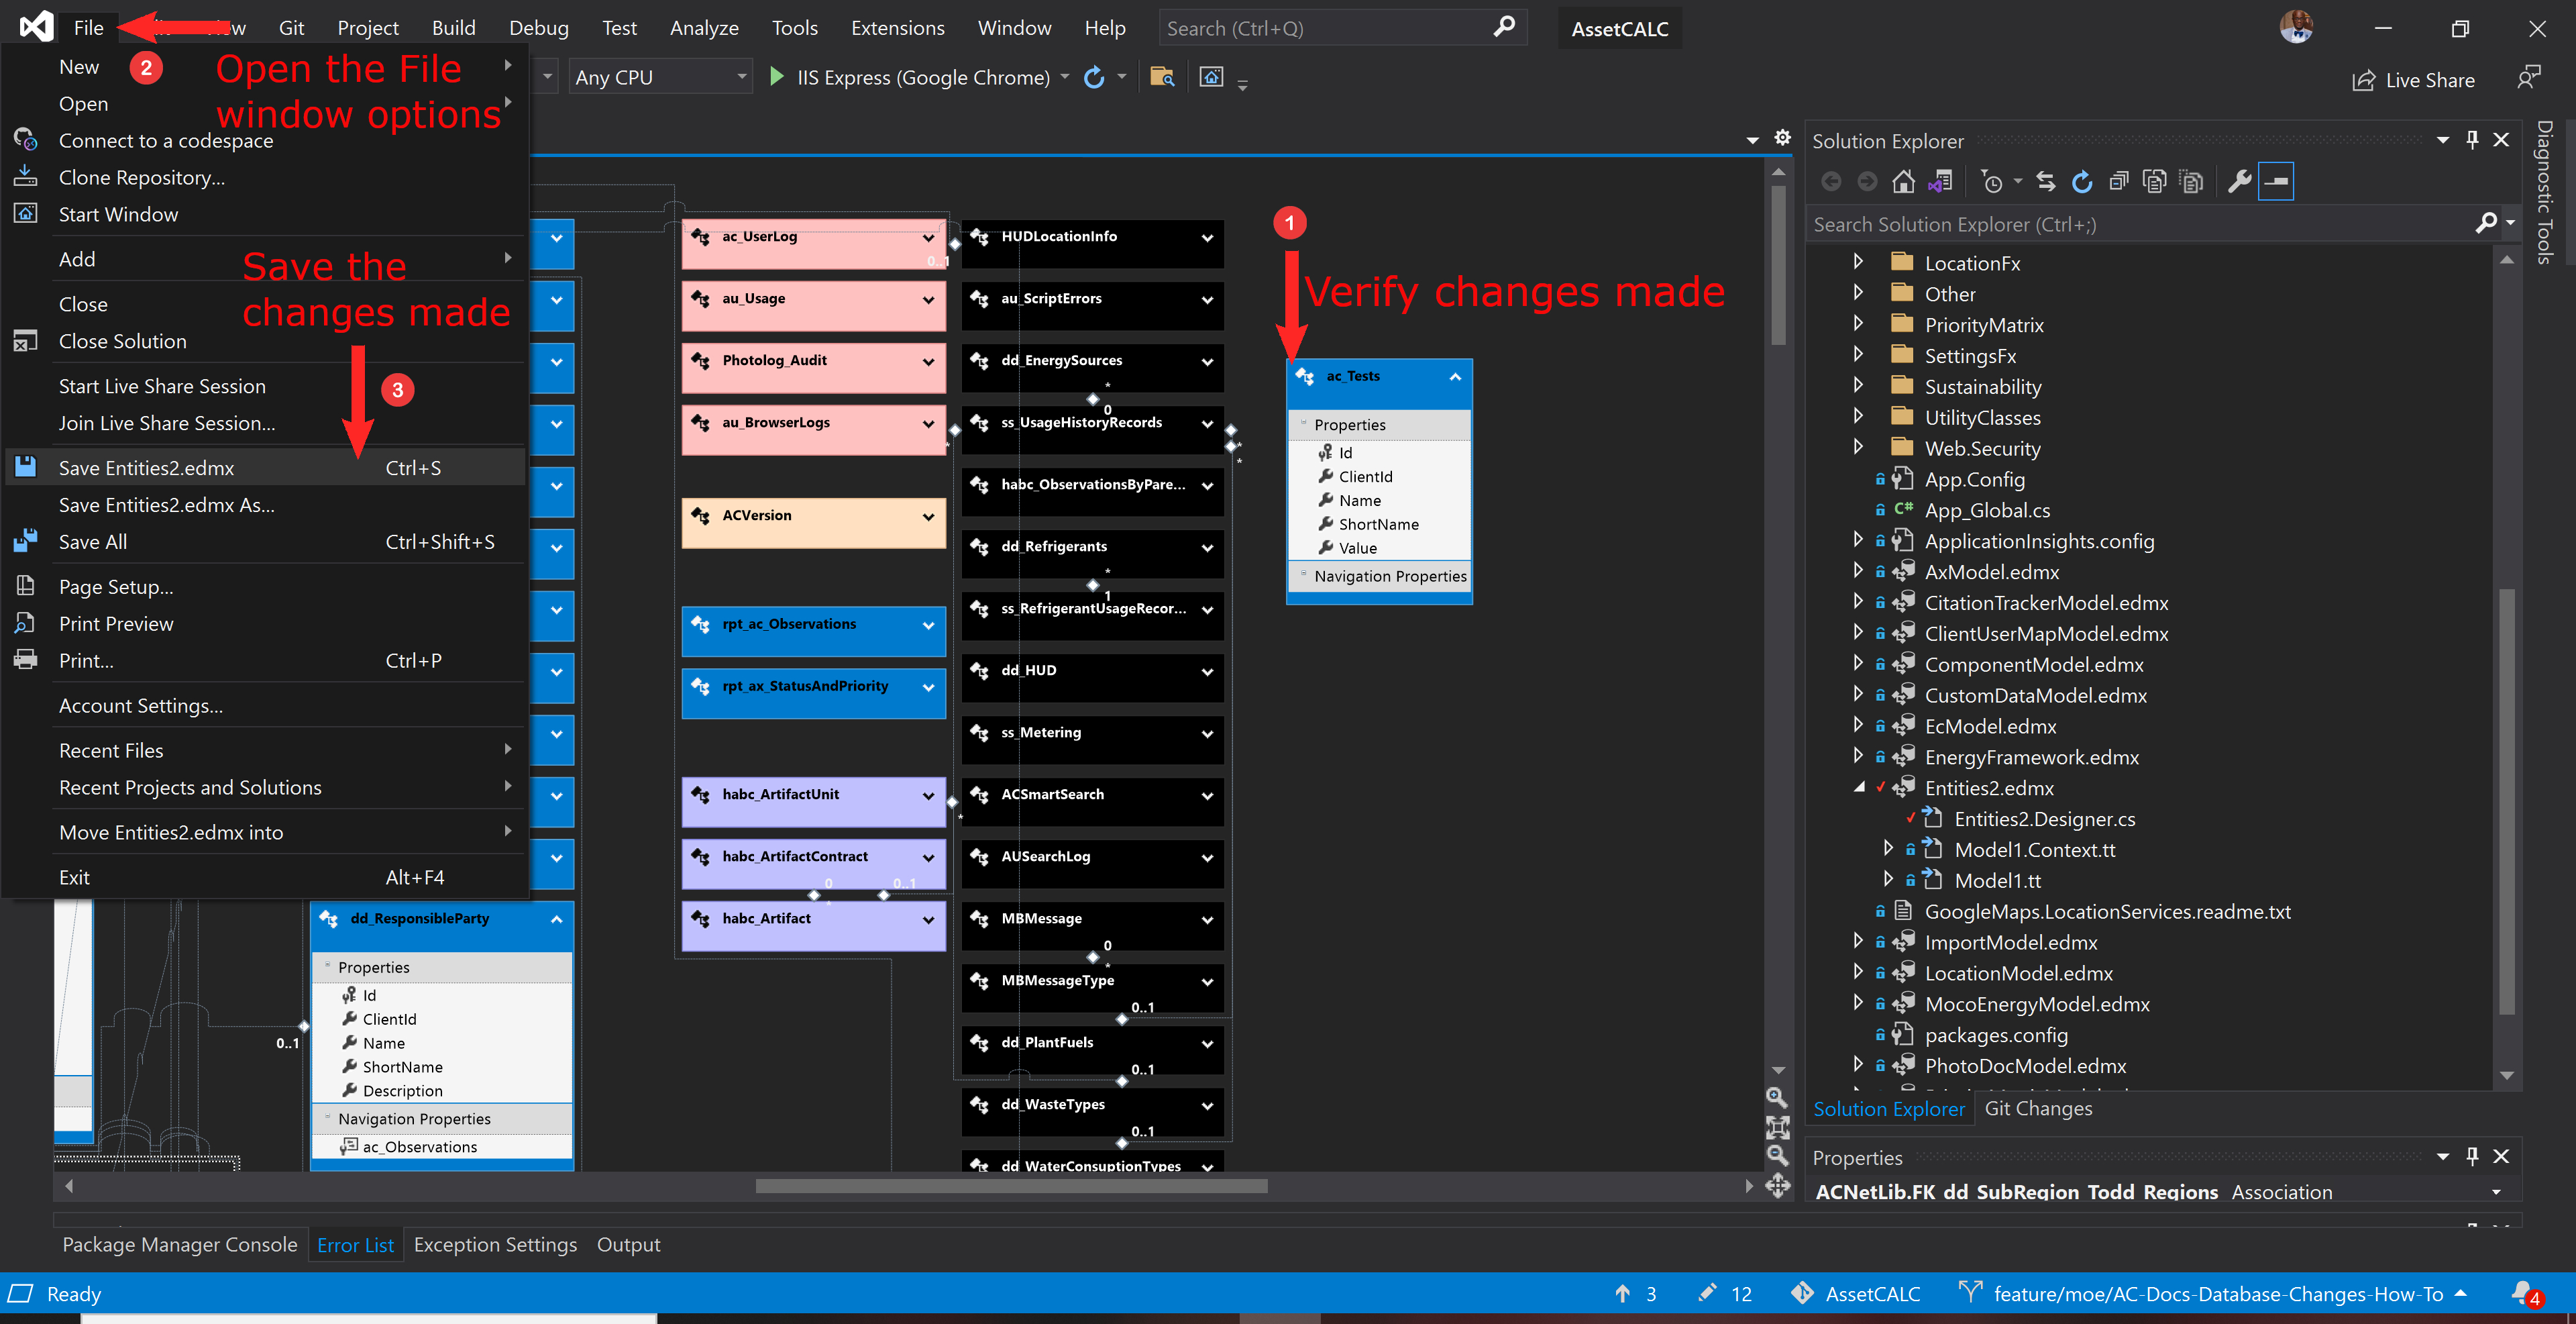Toggle Preview Selected Items button
The height and width of the screenshot is (1324, 2576).
[x=2275, y=182]
